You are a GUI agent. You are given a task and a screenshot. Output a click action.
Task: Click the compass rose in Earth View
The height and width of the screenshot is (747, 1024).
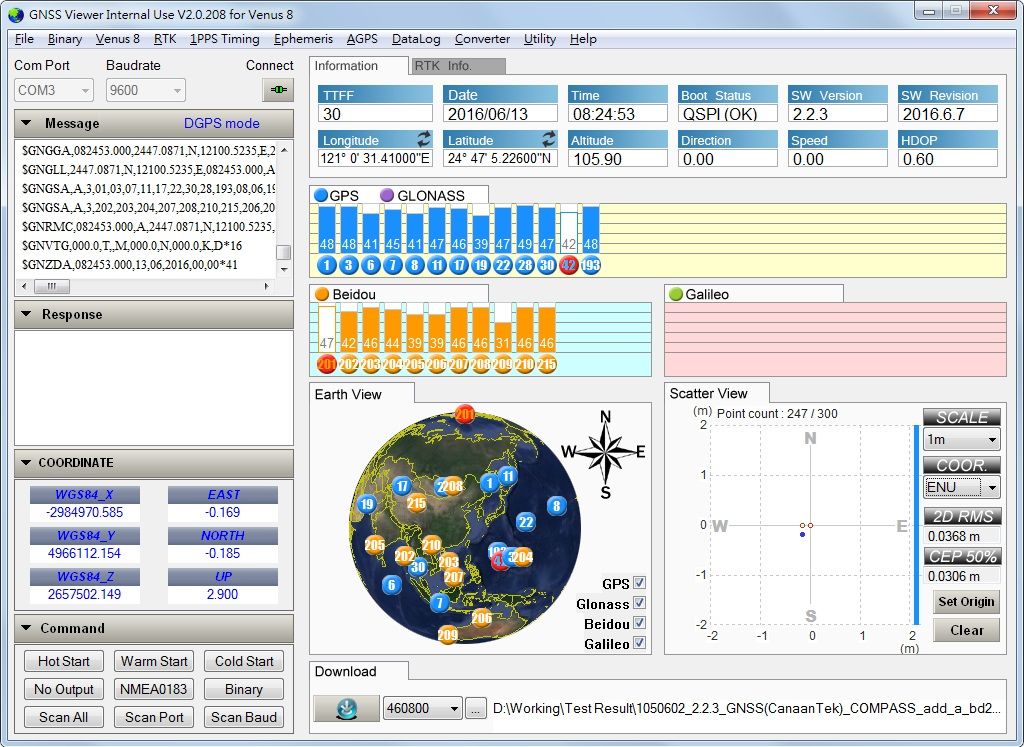[605, 451]
